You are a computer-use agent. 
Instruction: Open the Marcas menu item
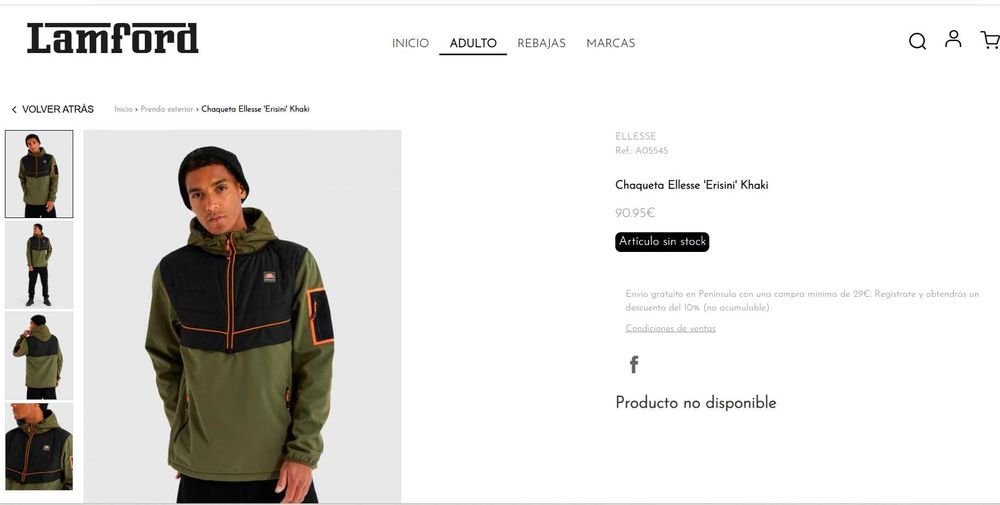click(610, 43)
